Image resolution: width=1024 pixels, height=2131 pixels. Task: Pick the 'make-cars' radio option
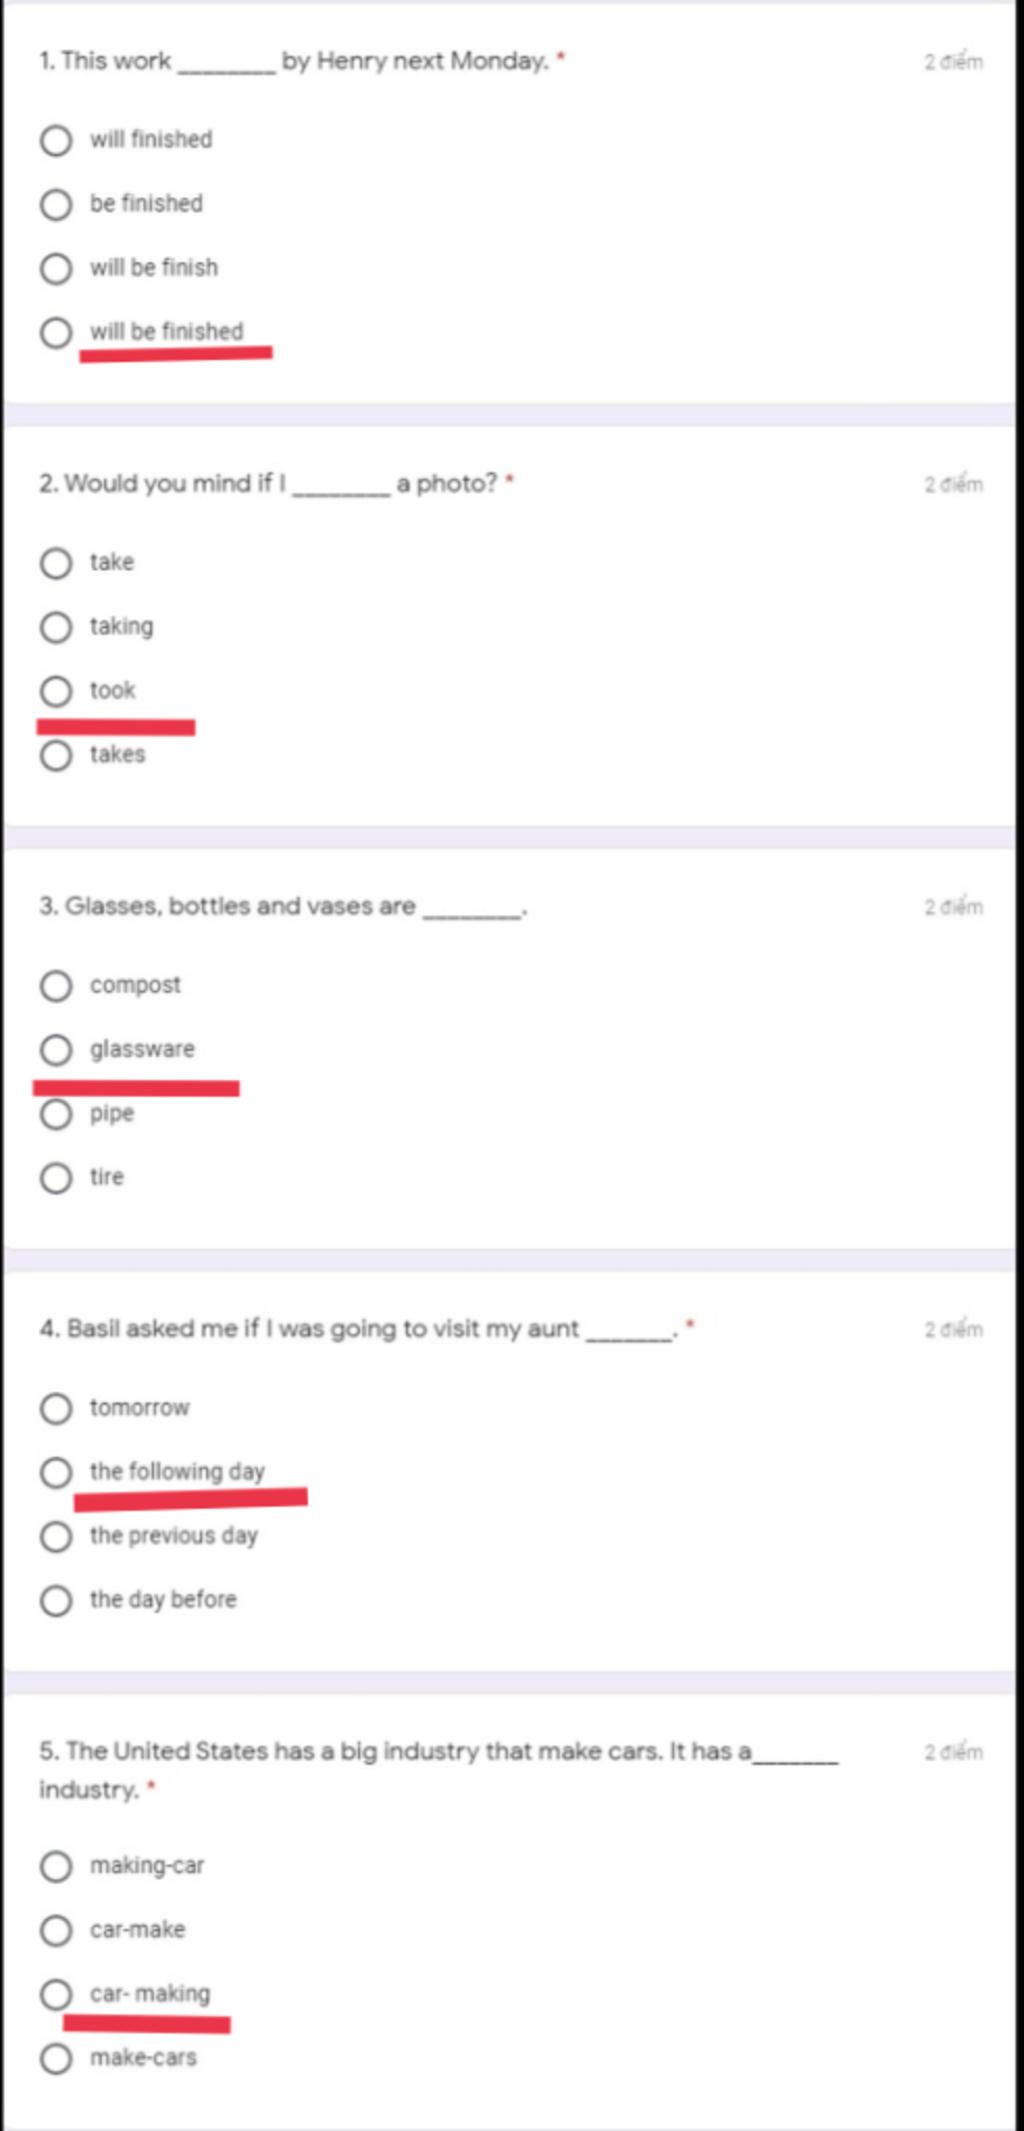(56, 2058)
